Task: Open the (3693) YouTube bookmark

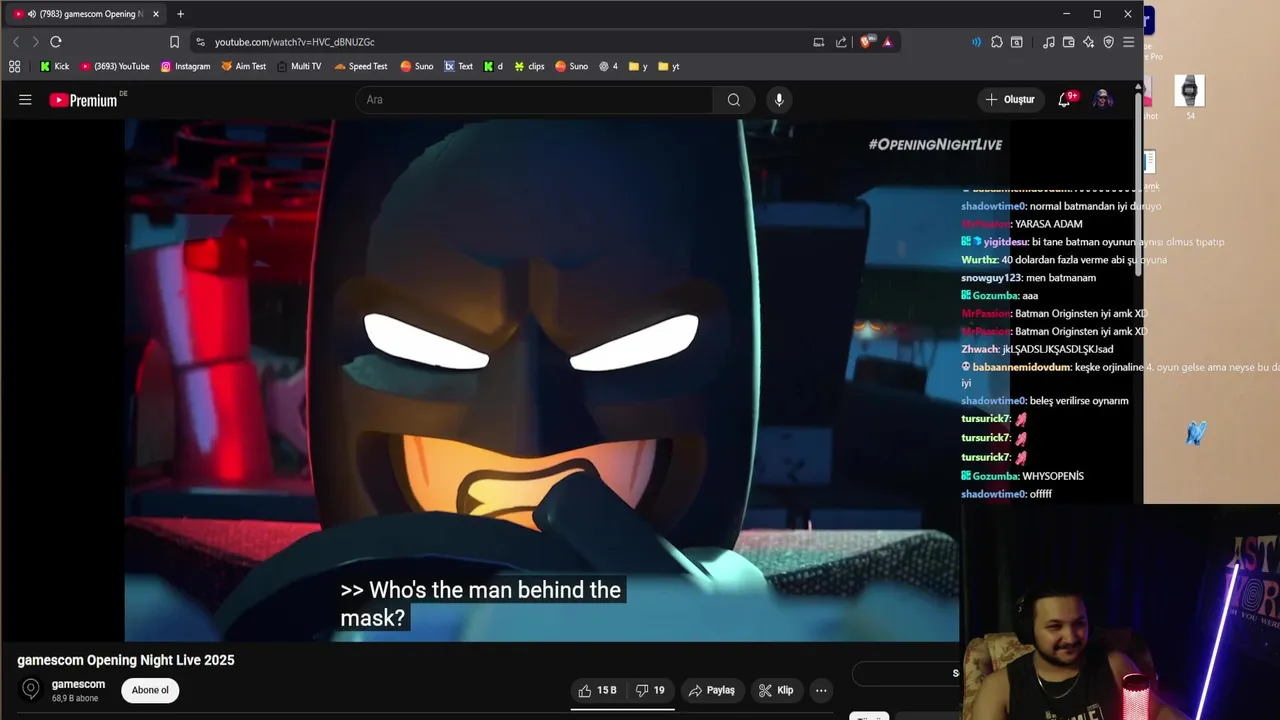Action: pos(115,66)
